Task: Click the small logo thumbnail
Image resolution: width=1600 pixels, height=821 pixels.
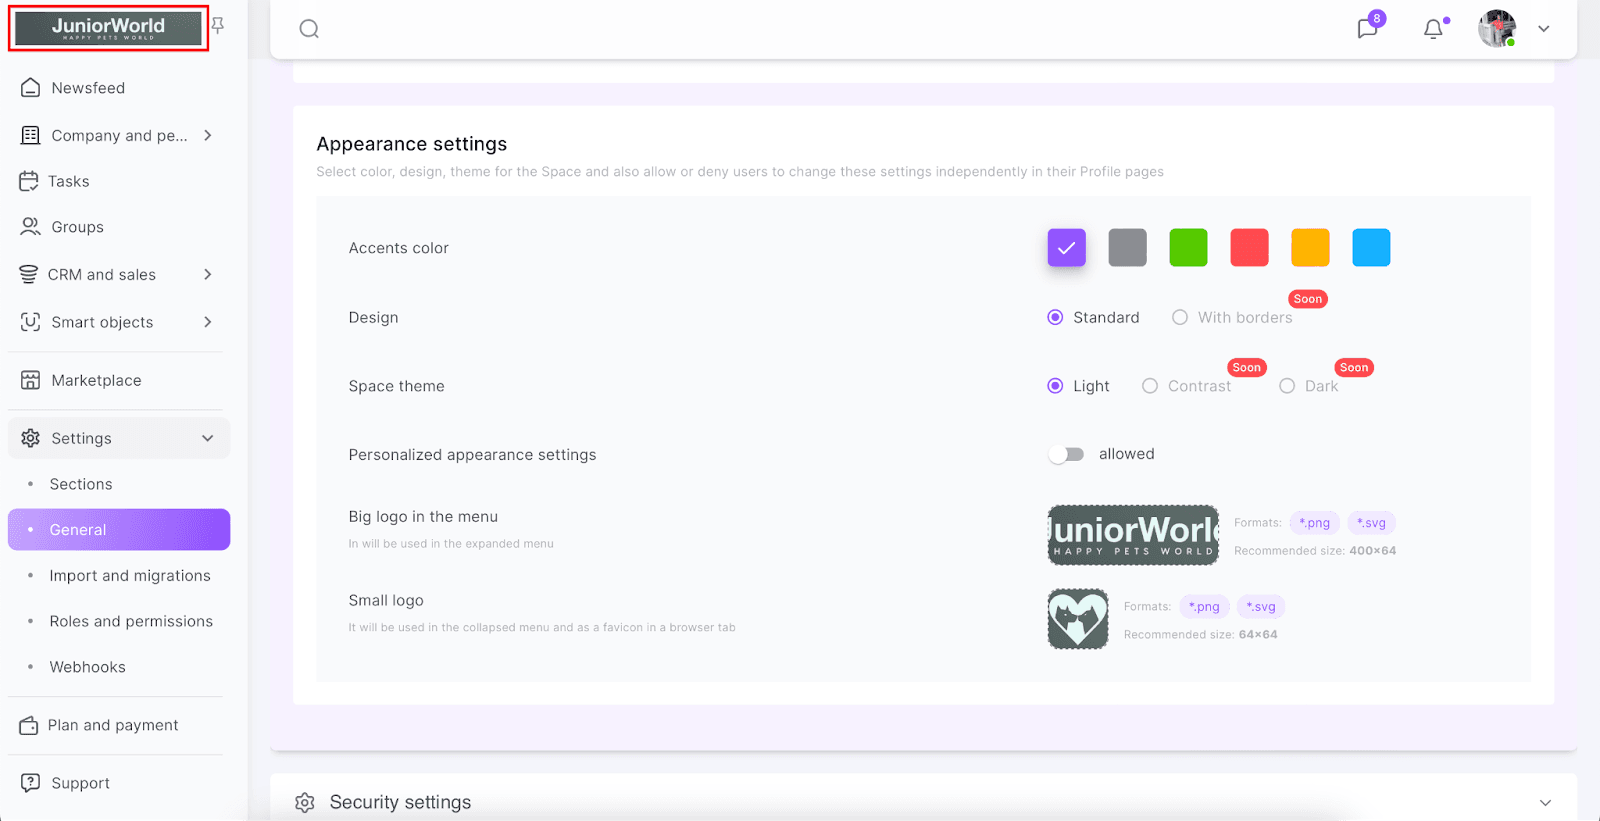Action: (x=1077, y=619)
